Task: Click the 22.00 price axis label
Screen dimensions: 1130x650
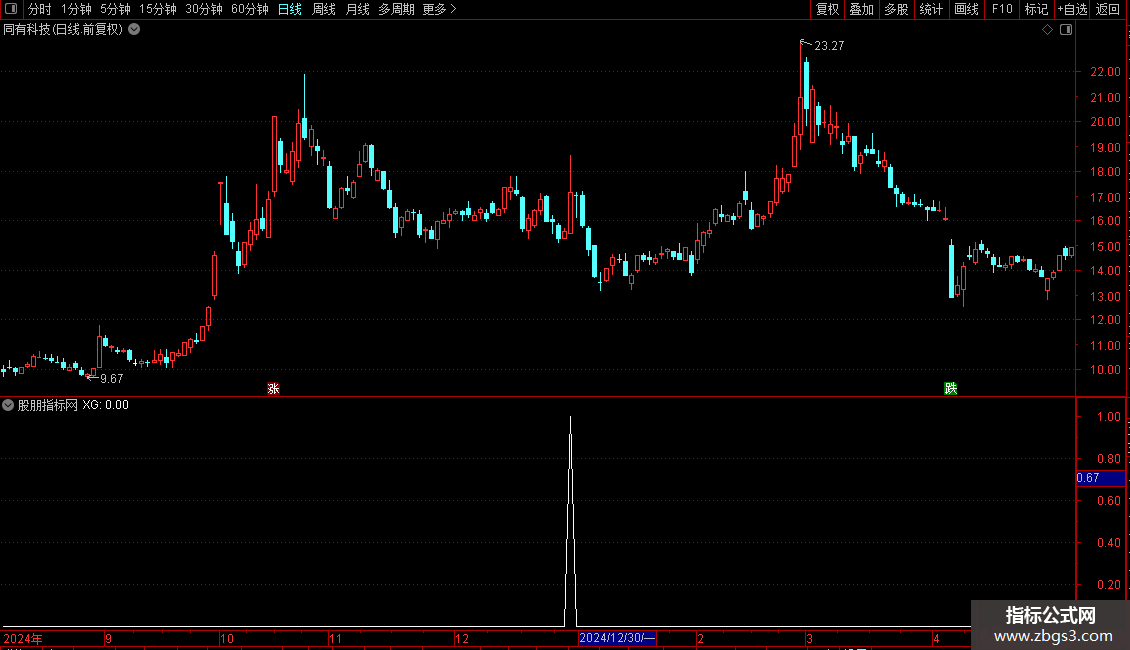Action: [x=1105, y=72]
